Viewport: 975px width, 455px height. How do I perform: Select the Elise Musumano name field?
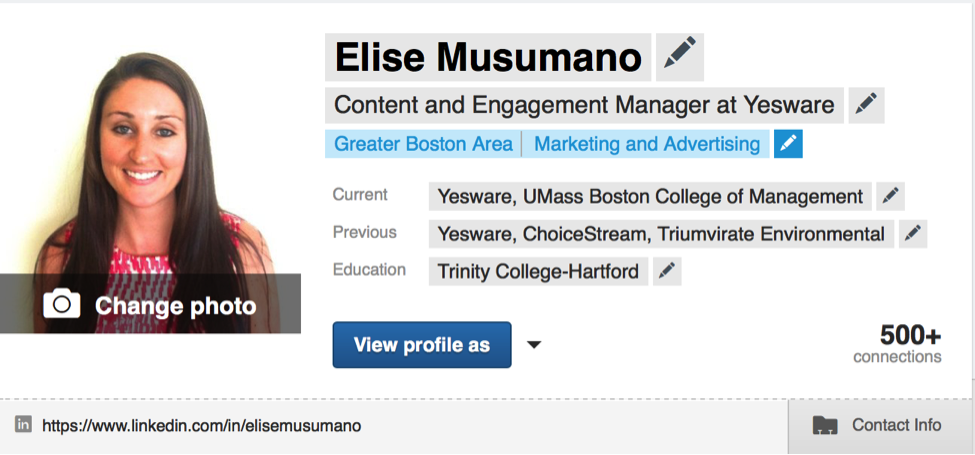(488, 57)
